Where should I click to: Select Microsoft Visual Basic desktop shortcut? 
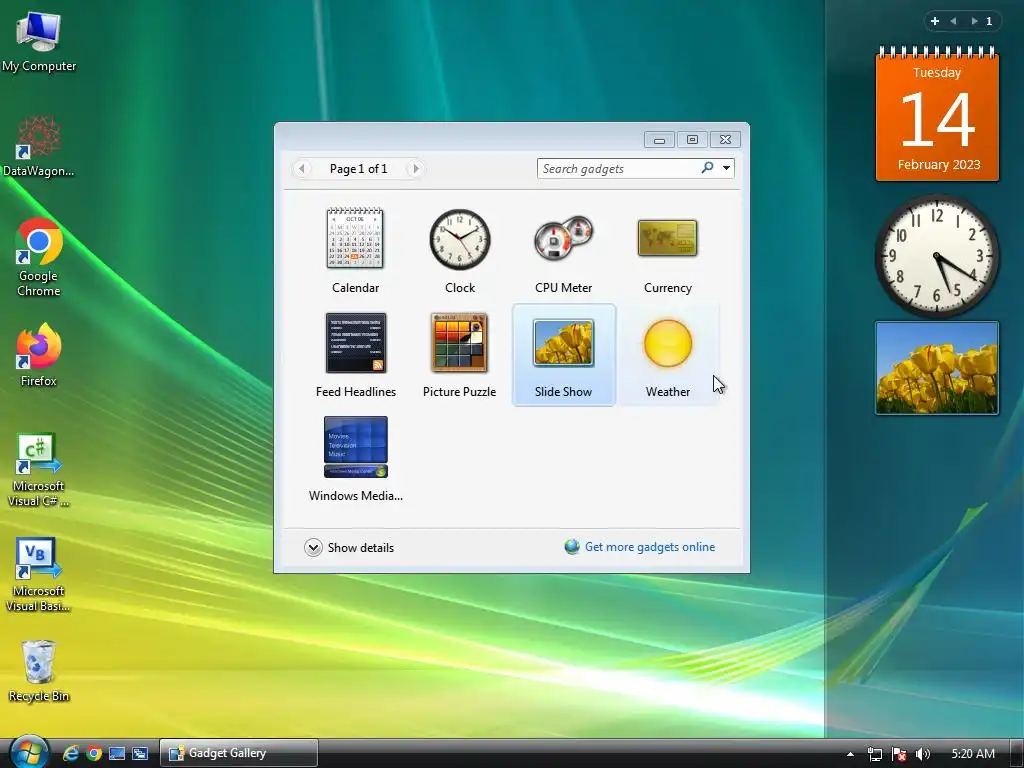click(x=39, y=575)
